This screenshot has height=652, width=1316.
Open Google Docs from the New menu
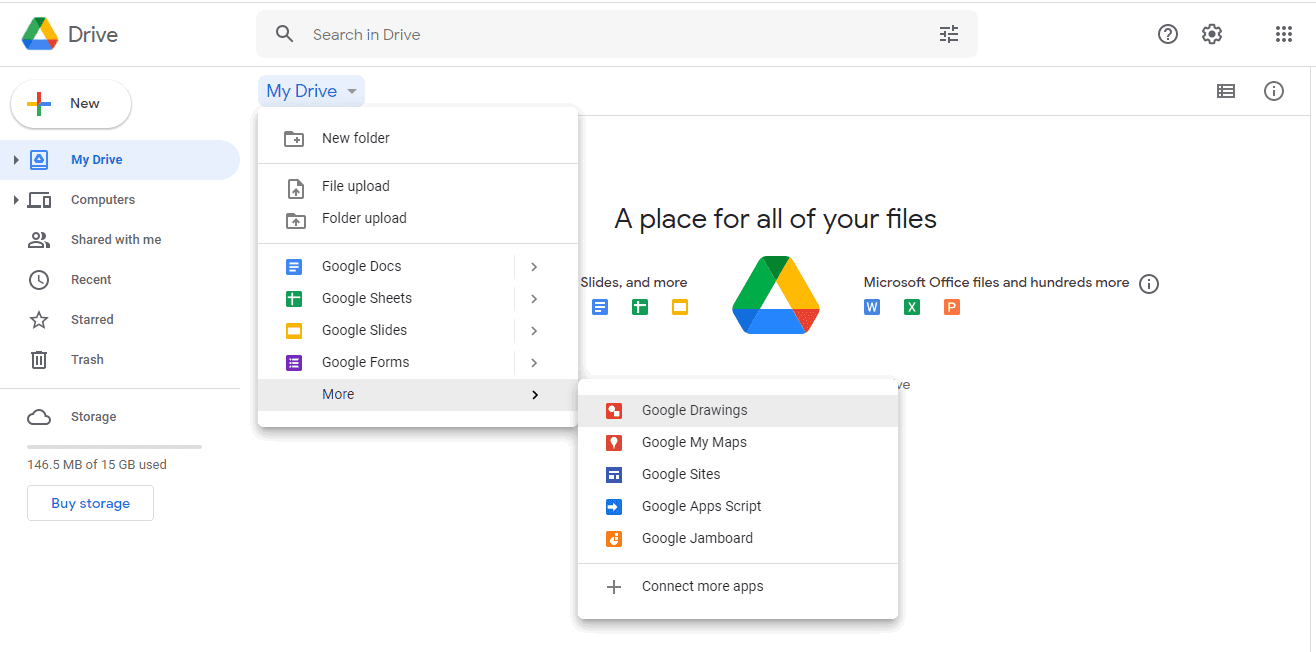[360, 265]
